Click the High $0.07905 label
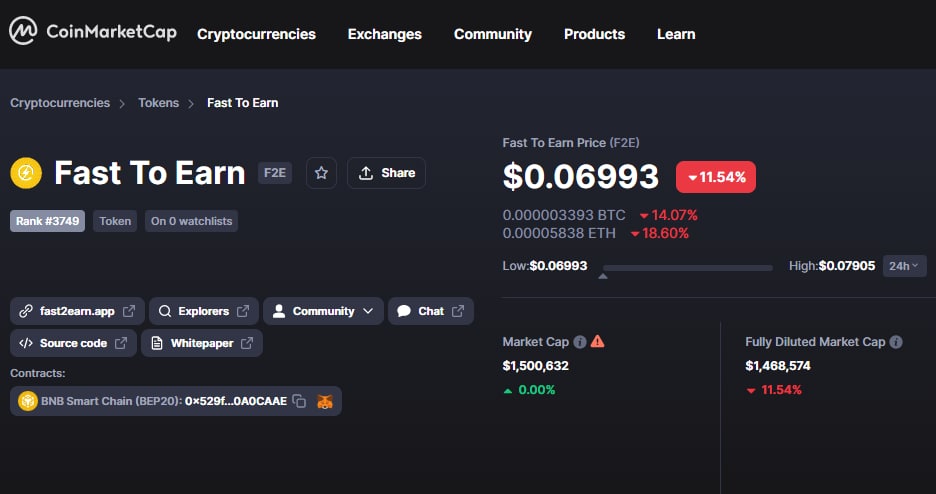This screenshot has width=936, height=494. click(x=832, y=265)
